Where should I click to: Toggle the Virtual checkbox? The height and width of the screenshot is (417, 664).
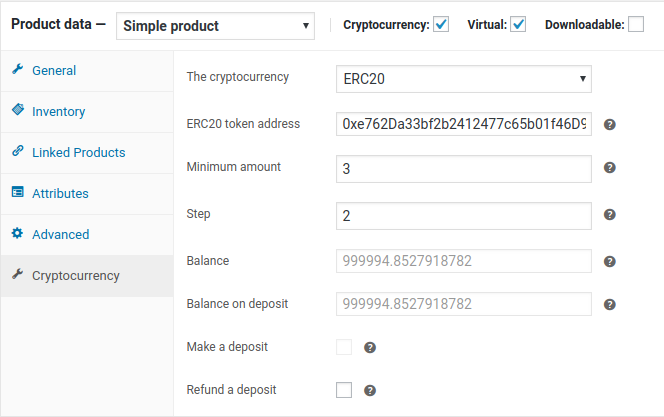point(518,24)
